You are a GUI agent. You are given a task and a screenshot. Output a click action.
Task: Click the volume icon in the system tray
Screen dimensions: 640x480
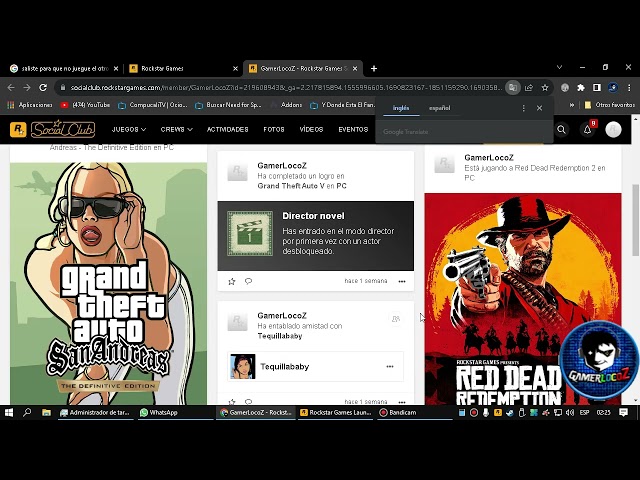pos(570,413)
